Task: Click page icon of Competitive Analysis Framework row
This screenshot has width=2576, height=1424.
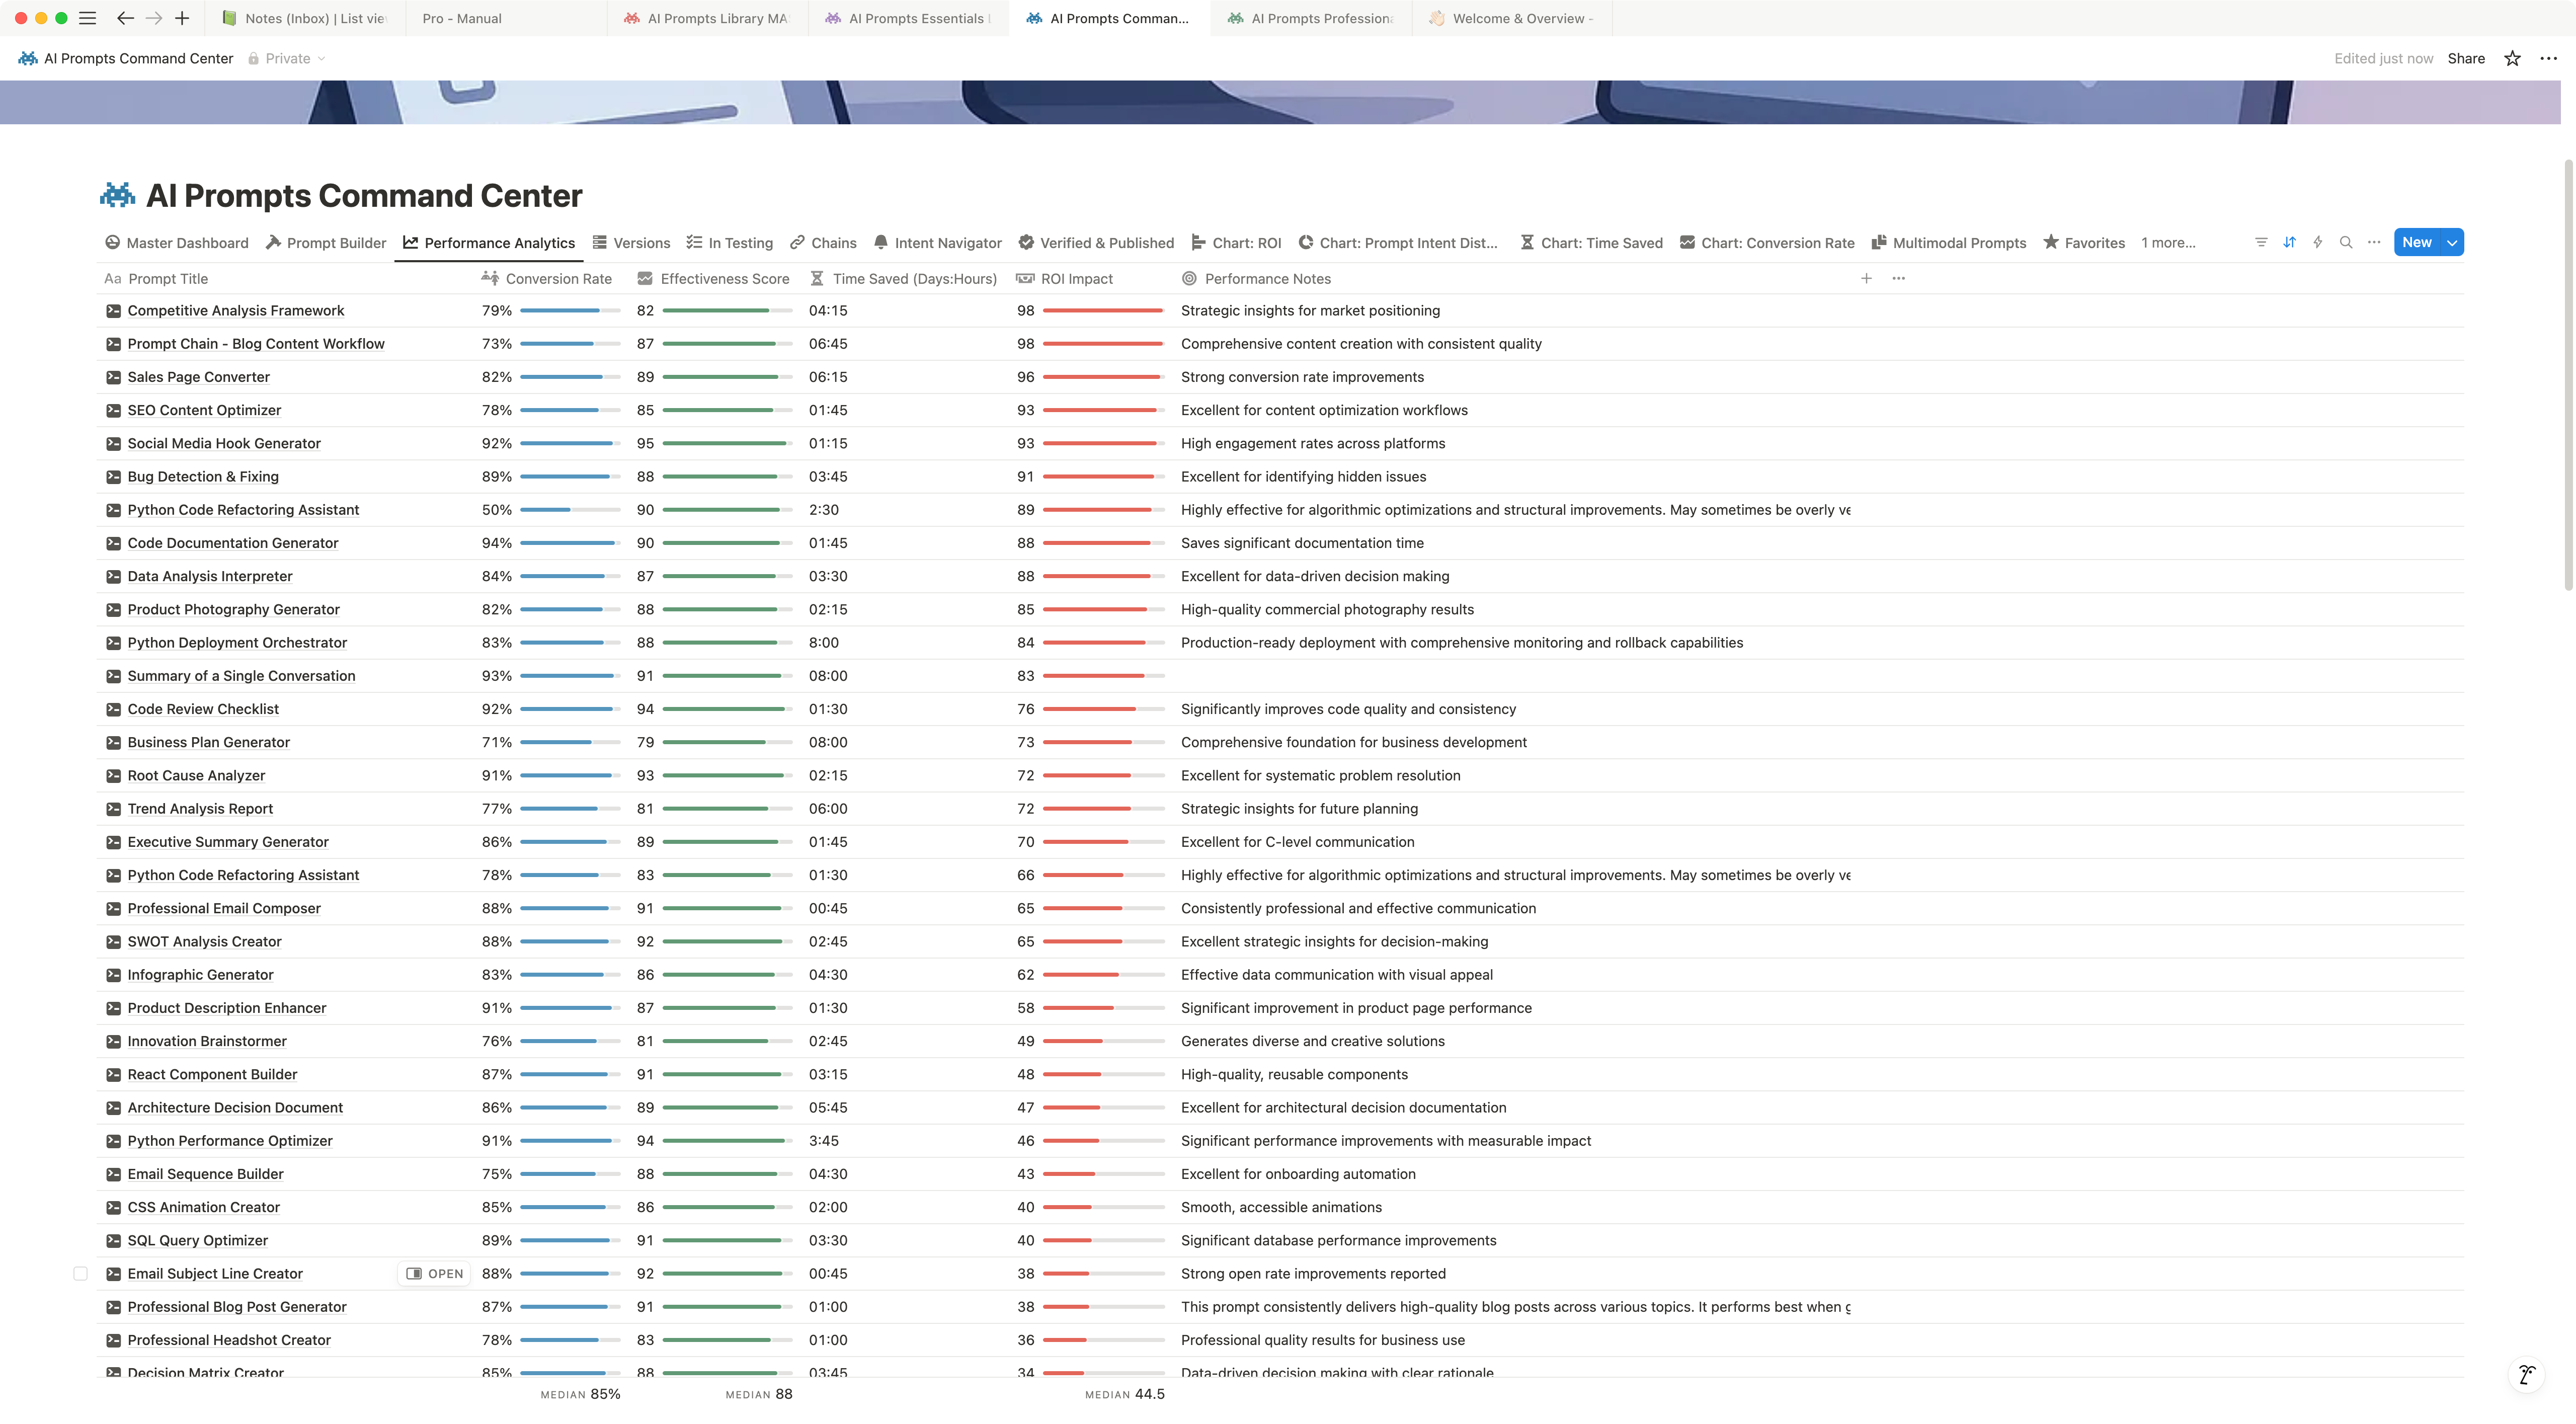Action: [114, 311]
